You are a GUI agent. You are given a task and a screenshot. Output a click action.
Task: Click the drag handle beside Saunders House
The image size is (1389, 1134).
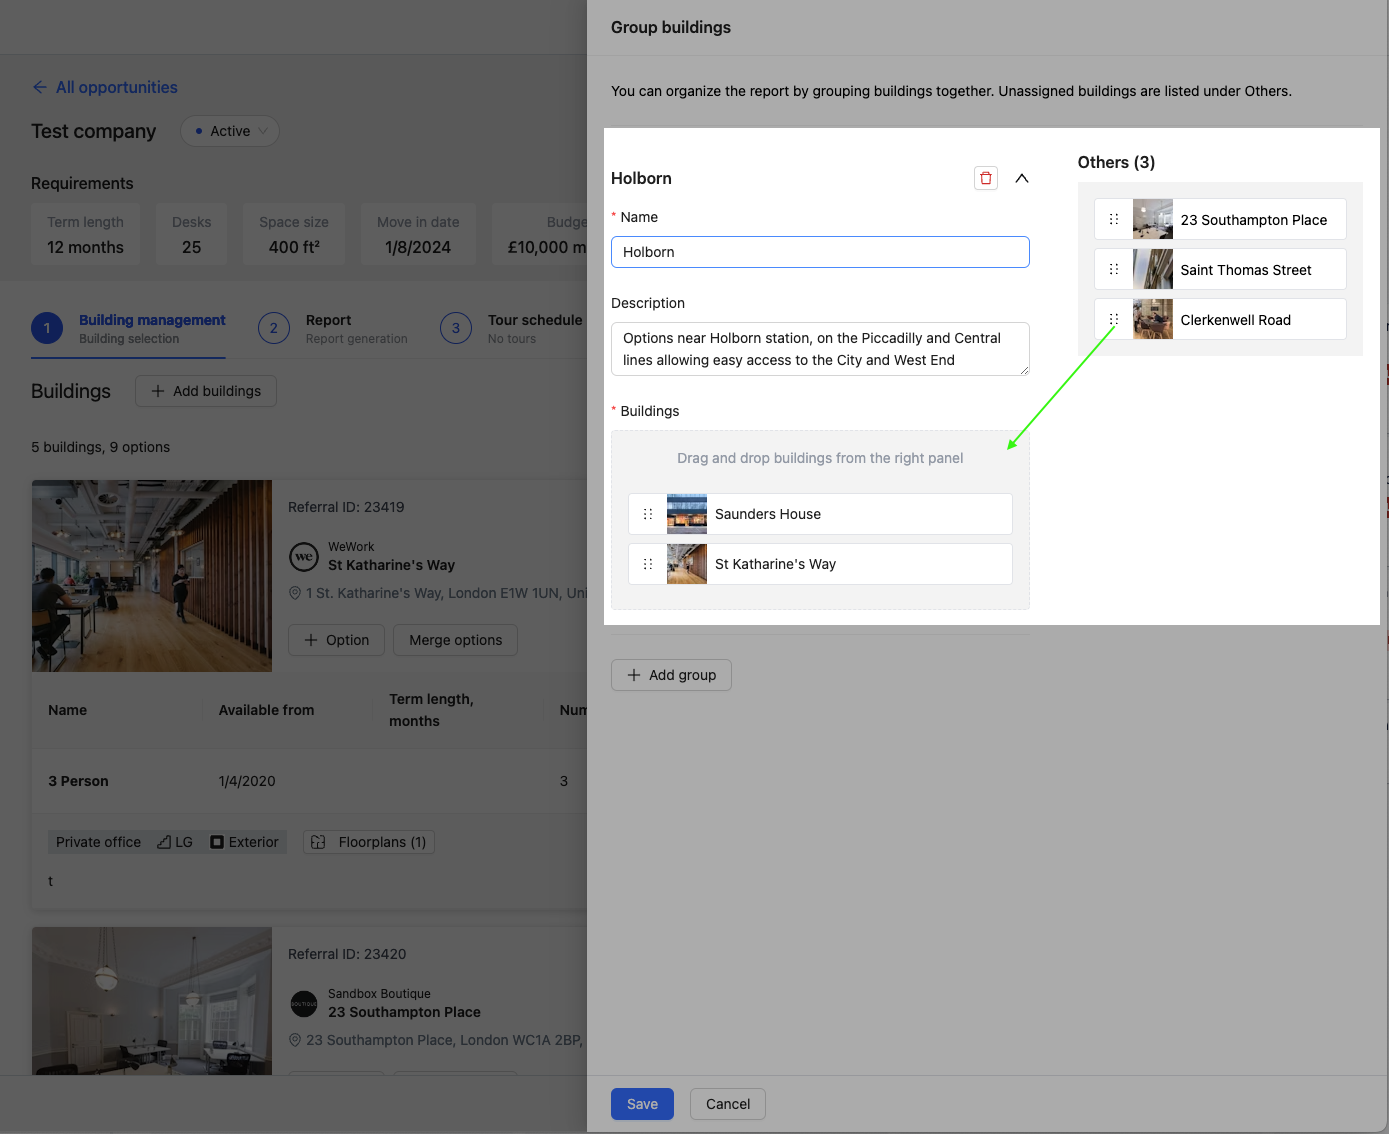(647, 513)
